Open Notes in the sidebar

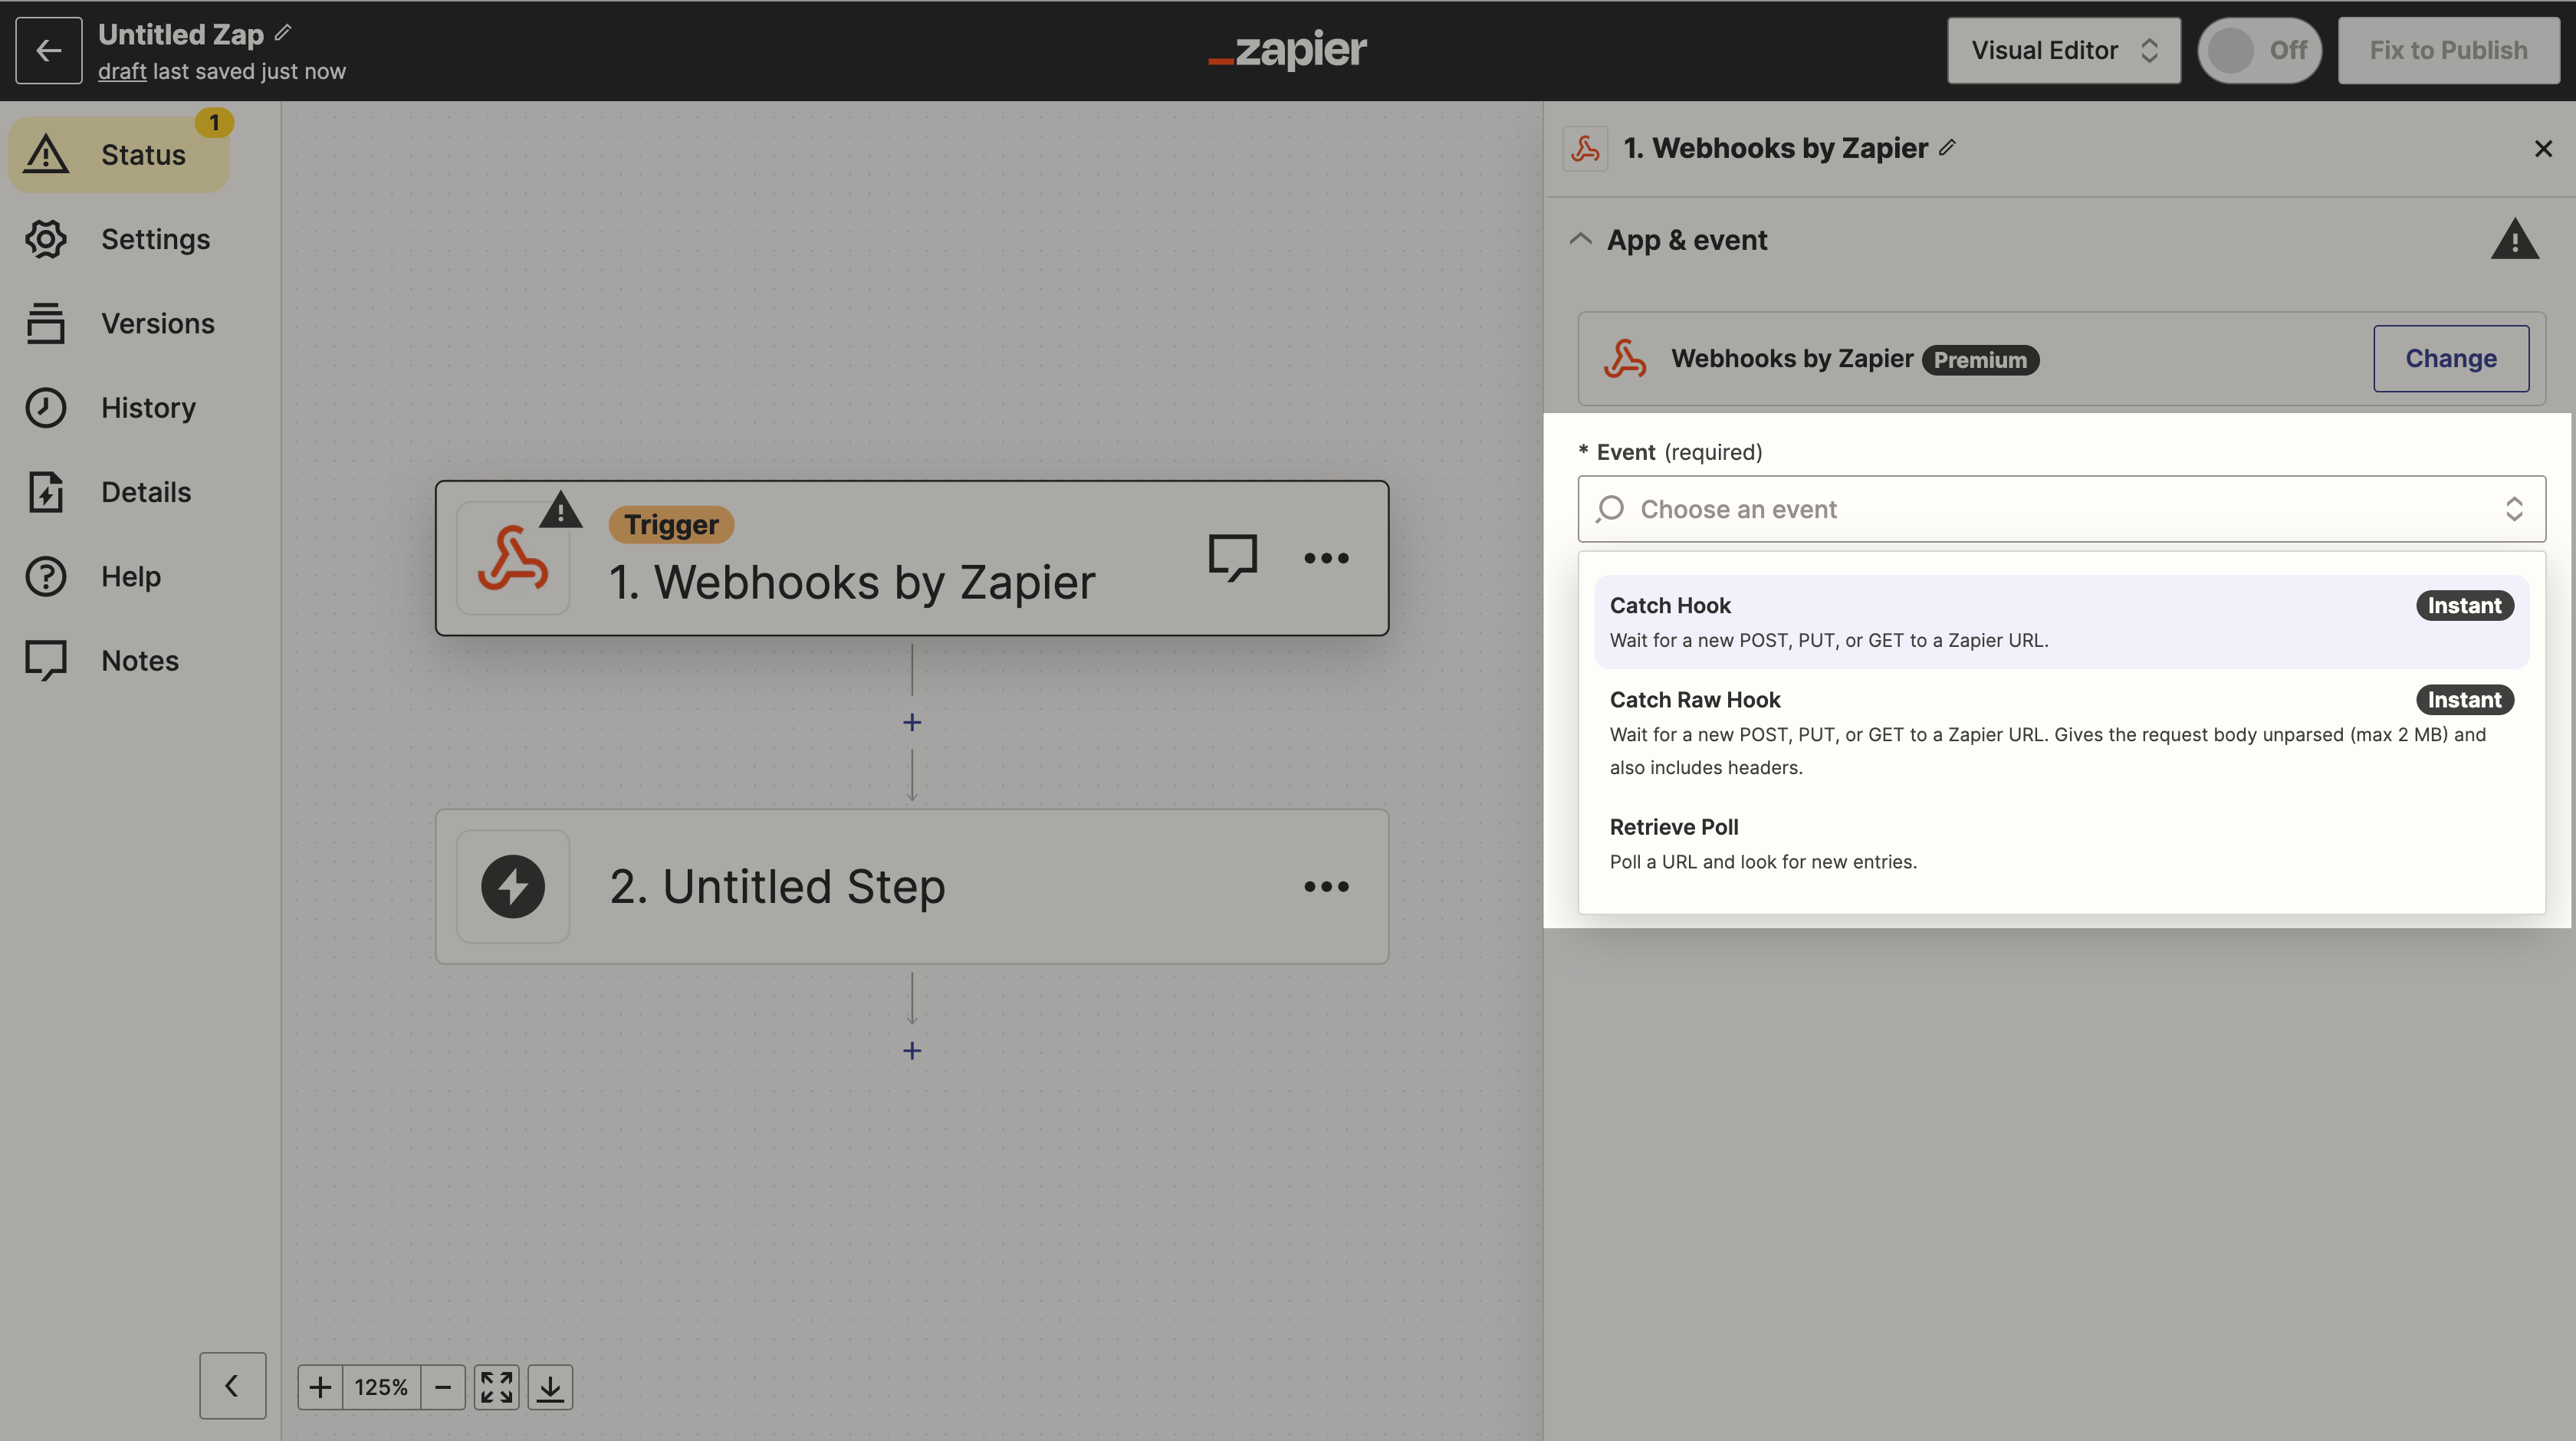pos(119,661)
